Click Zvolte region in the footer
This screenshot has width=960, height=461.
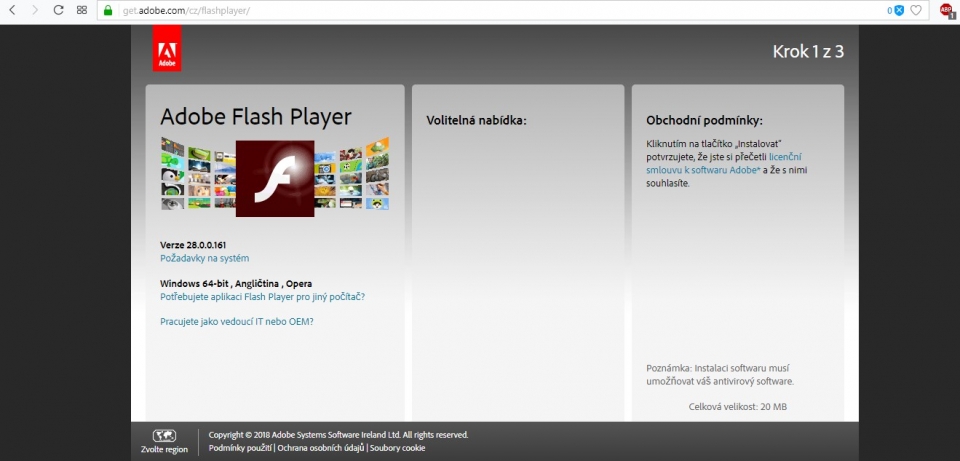(164, 450)
